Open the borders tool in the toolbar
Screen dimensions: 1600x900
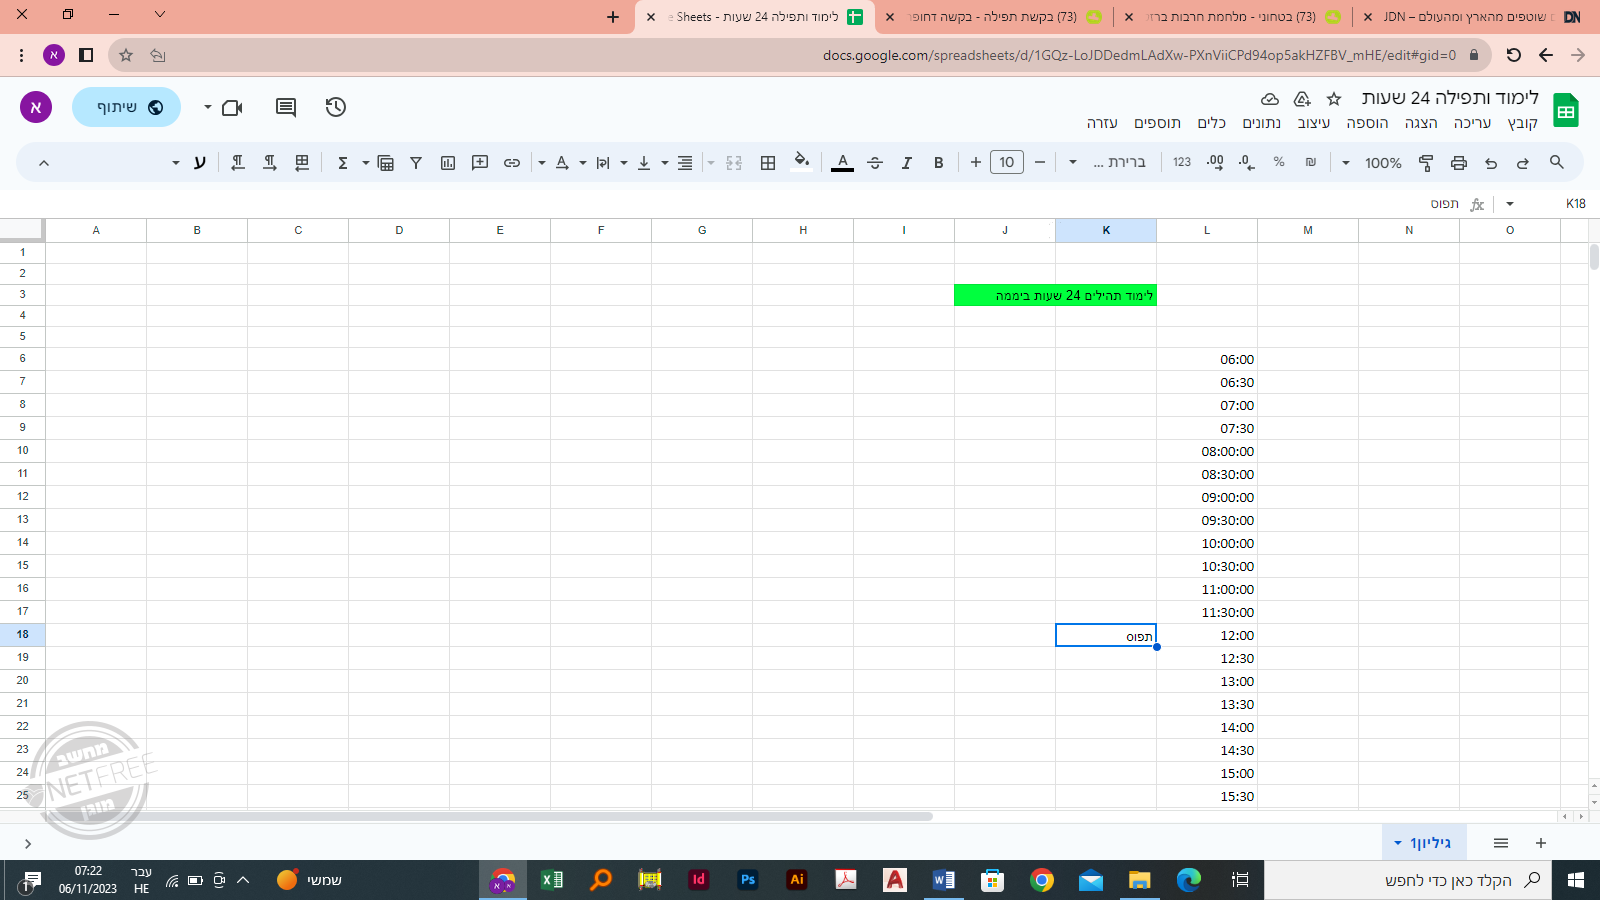768,162
